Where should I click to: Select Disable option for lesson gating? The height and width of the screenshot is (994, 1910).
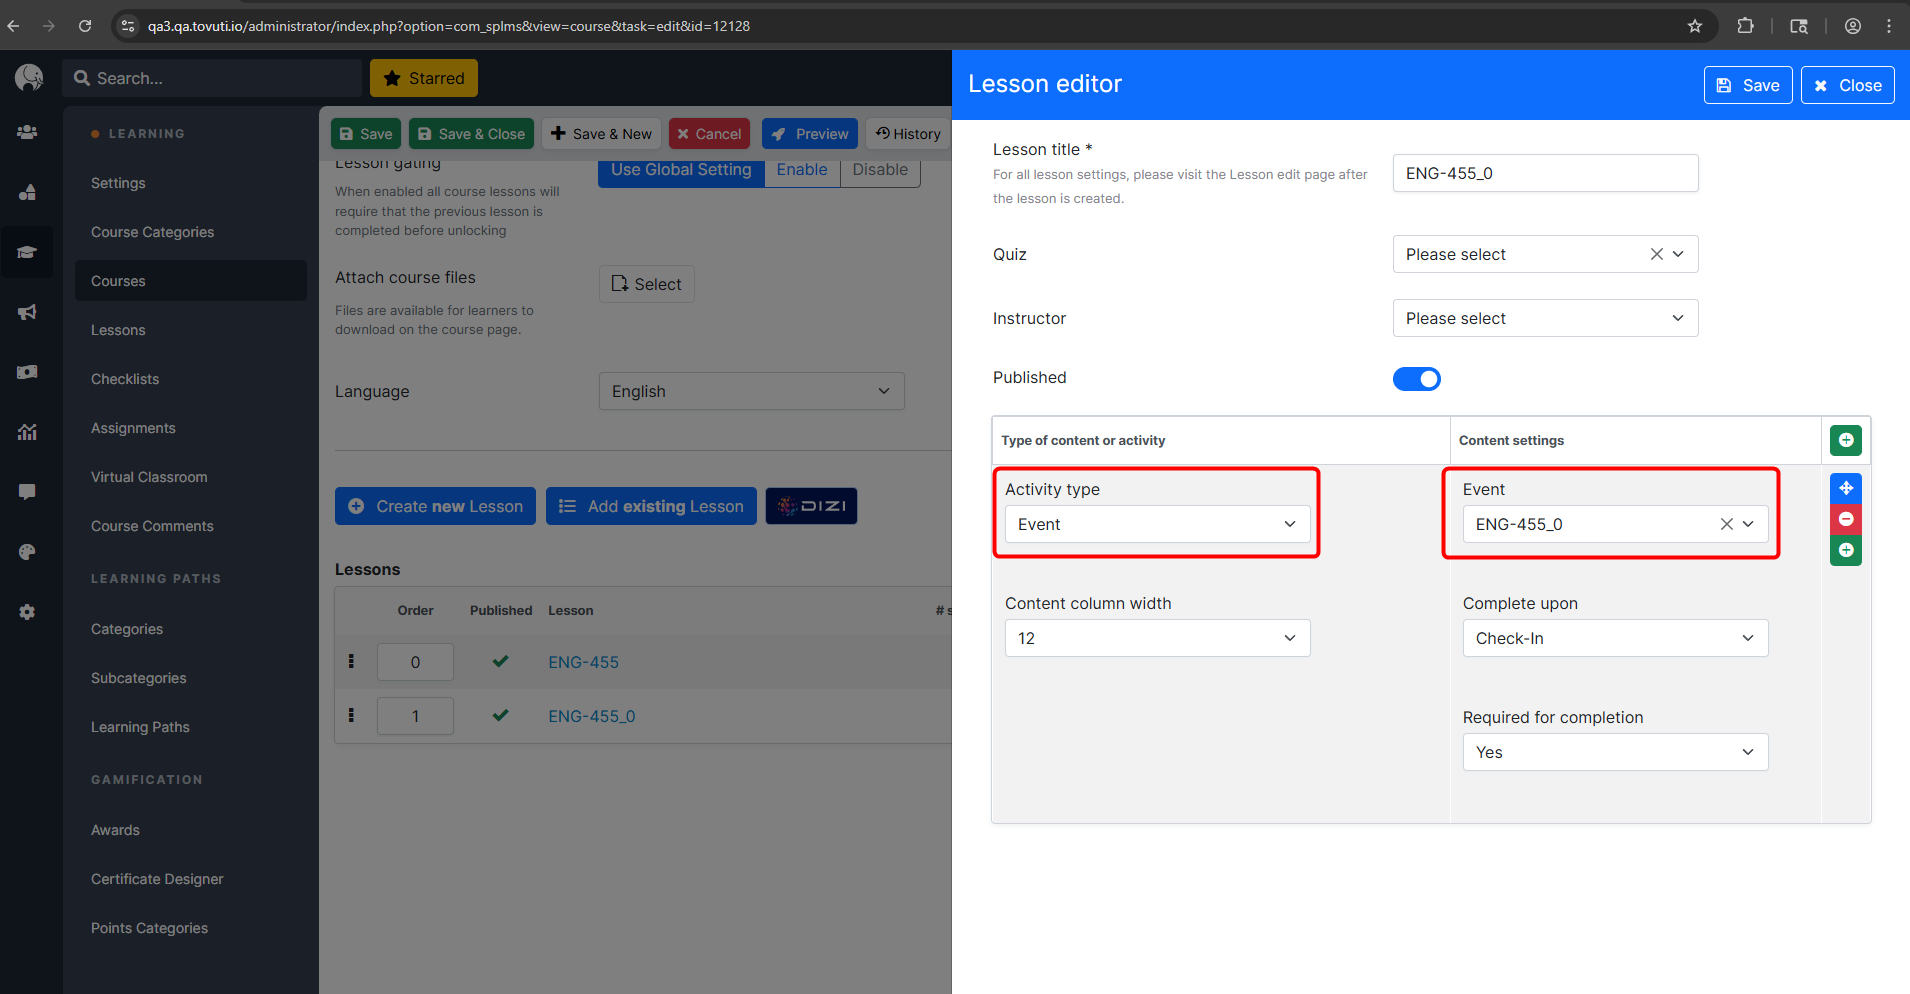[x=880, y=170]
